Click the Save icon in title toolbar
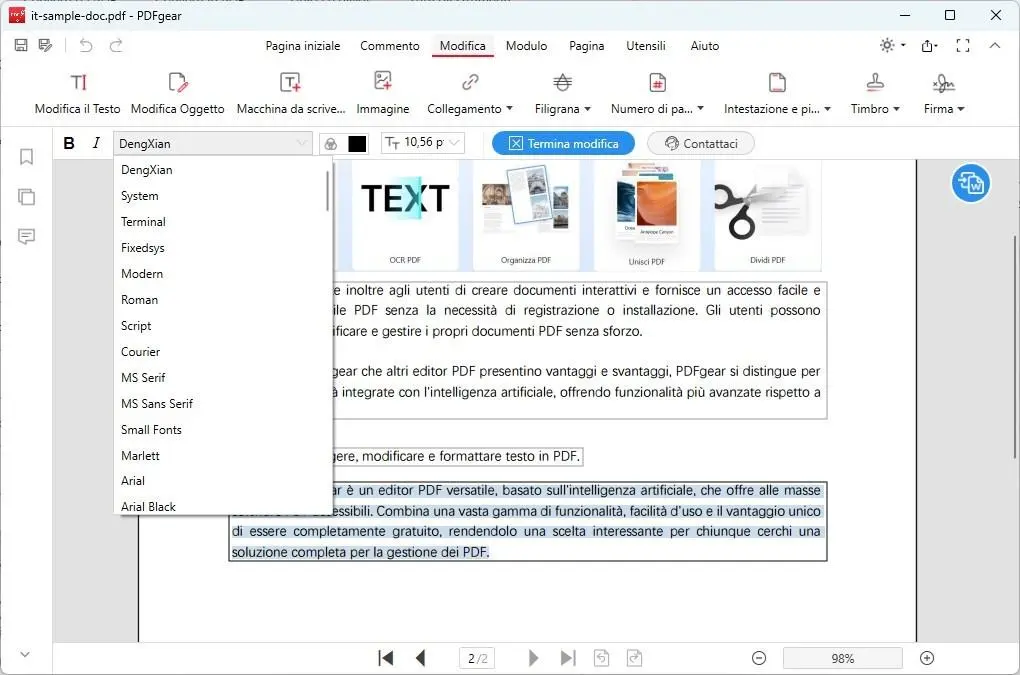Image resolution: width=1020 pixels, height=675 pixels. tap(21, 46)
